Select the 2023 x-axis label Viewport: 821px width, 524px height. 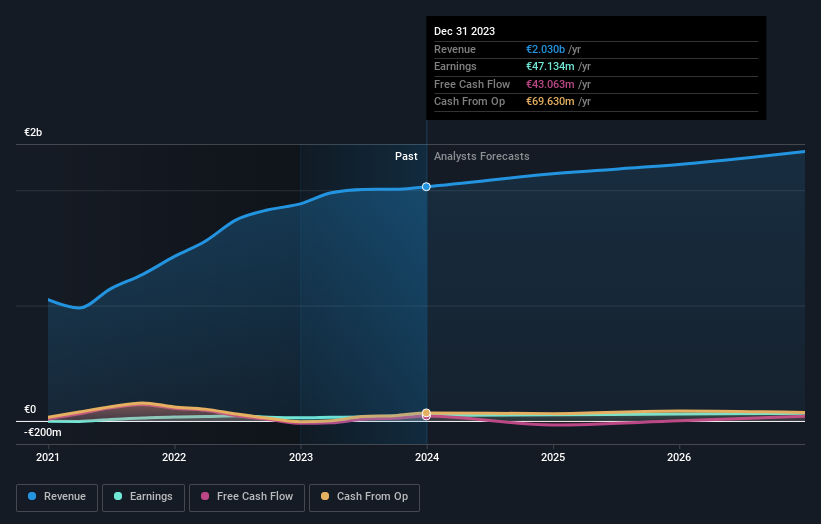[301, 457]
